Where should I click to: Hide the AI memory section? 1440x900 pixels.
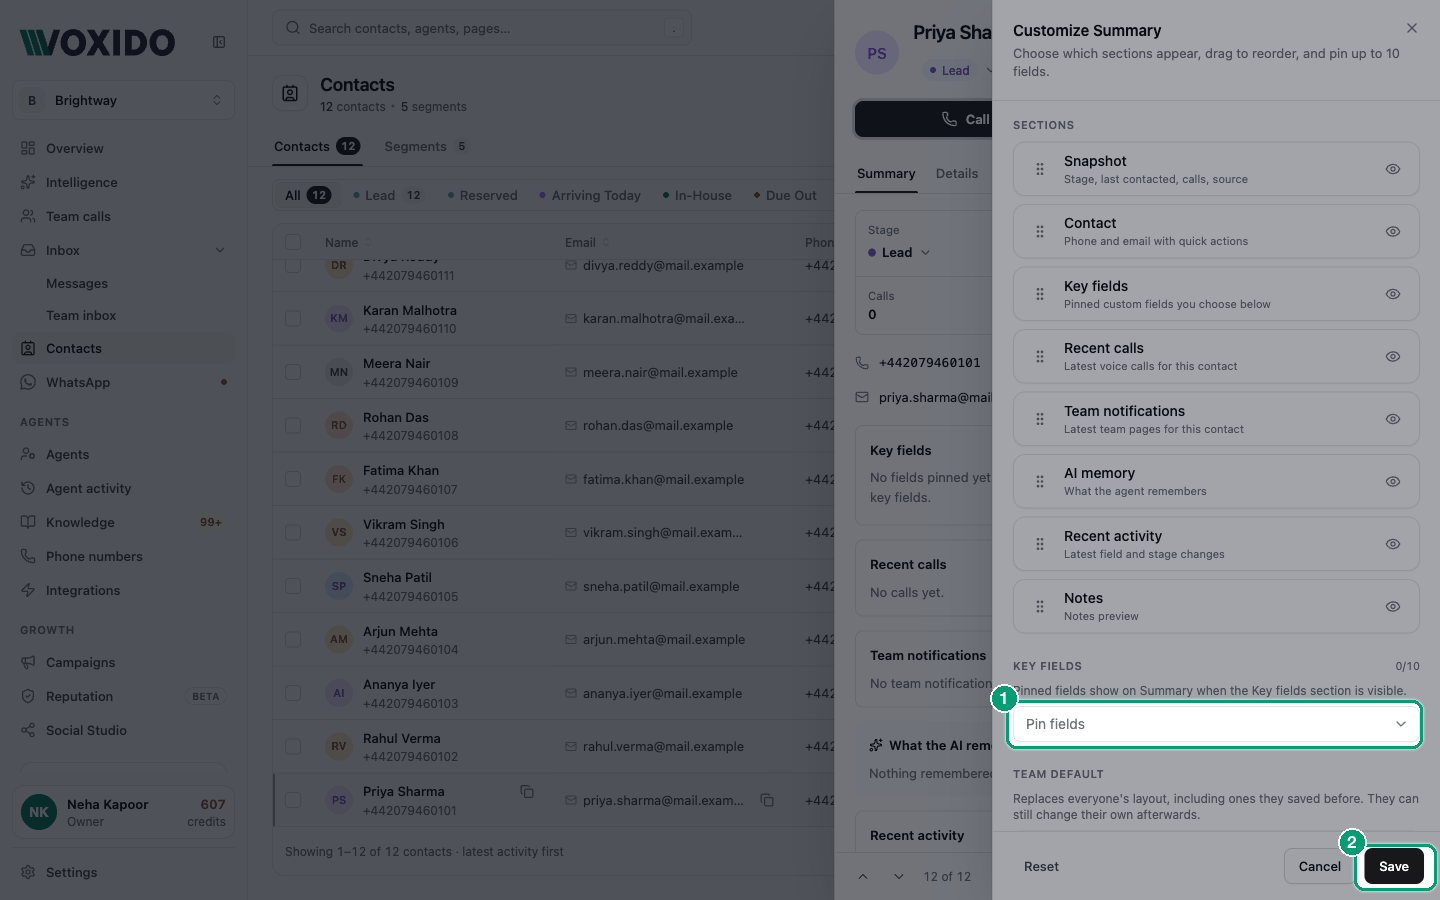pyautogui.click(x=1392, y=481)
